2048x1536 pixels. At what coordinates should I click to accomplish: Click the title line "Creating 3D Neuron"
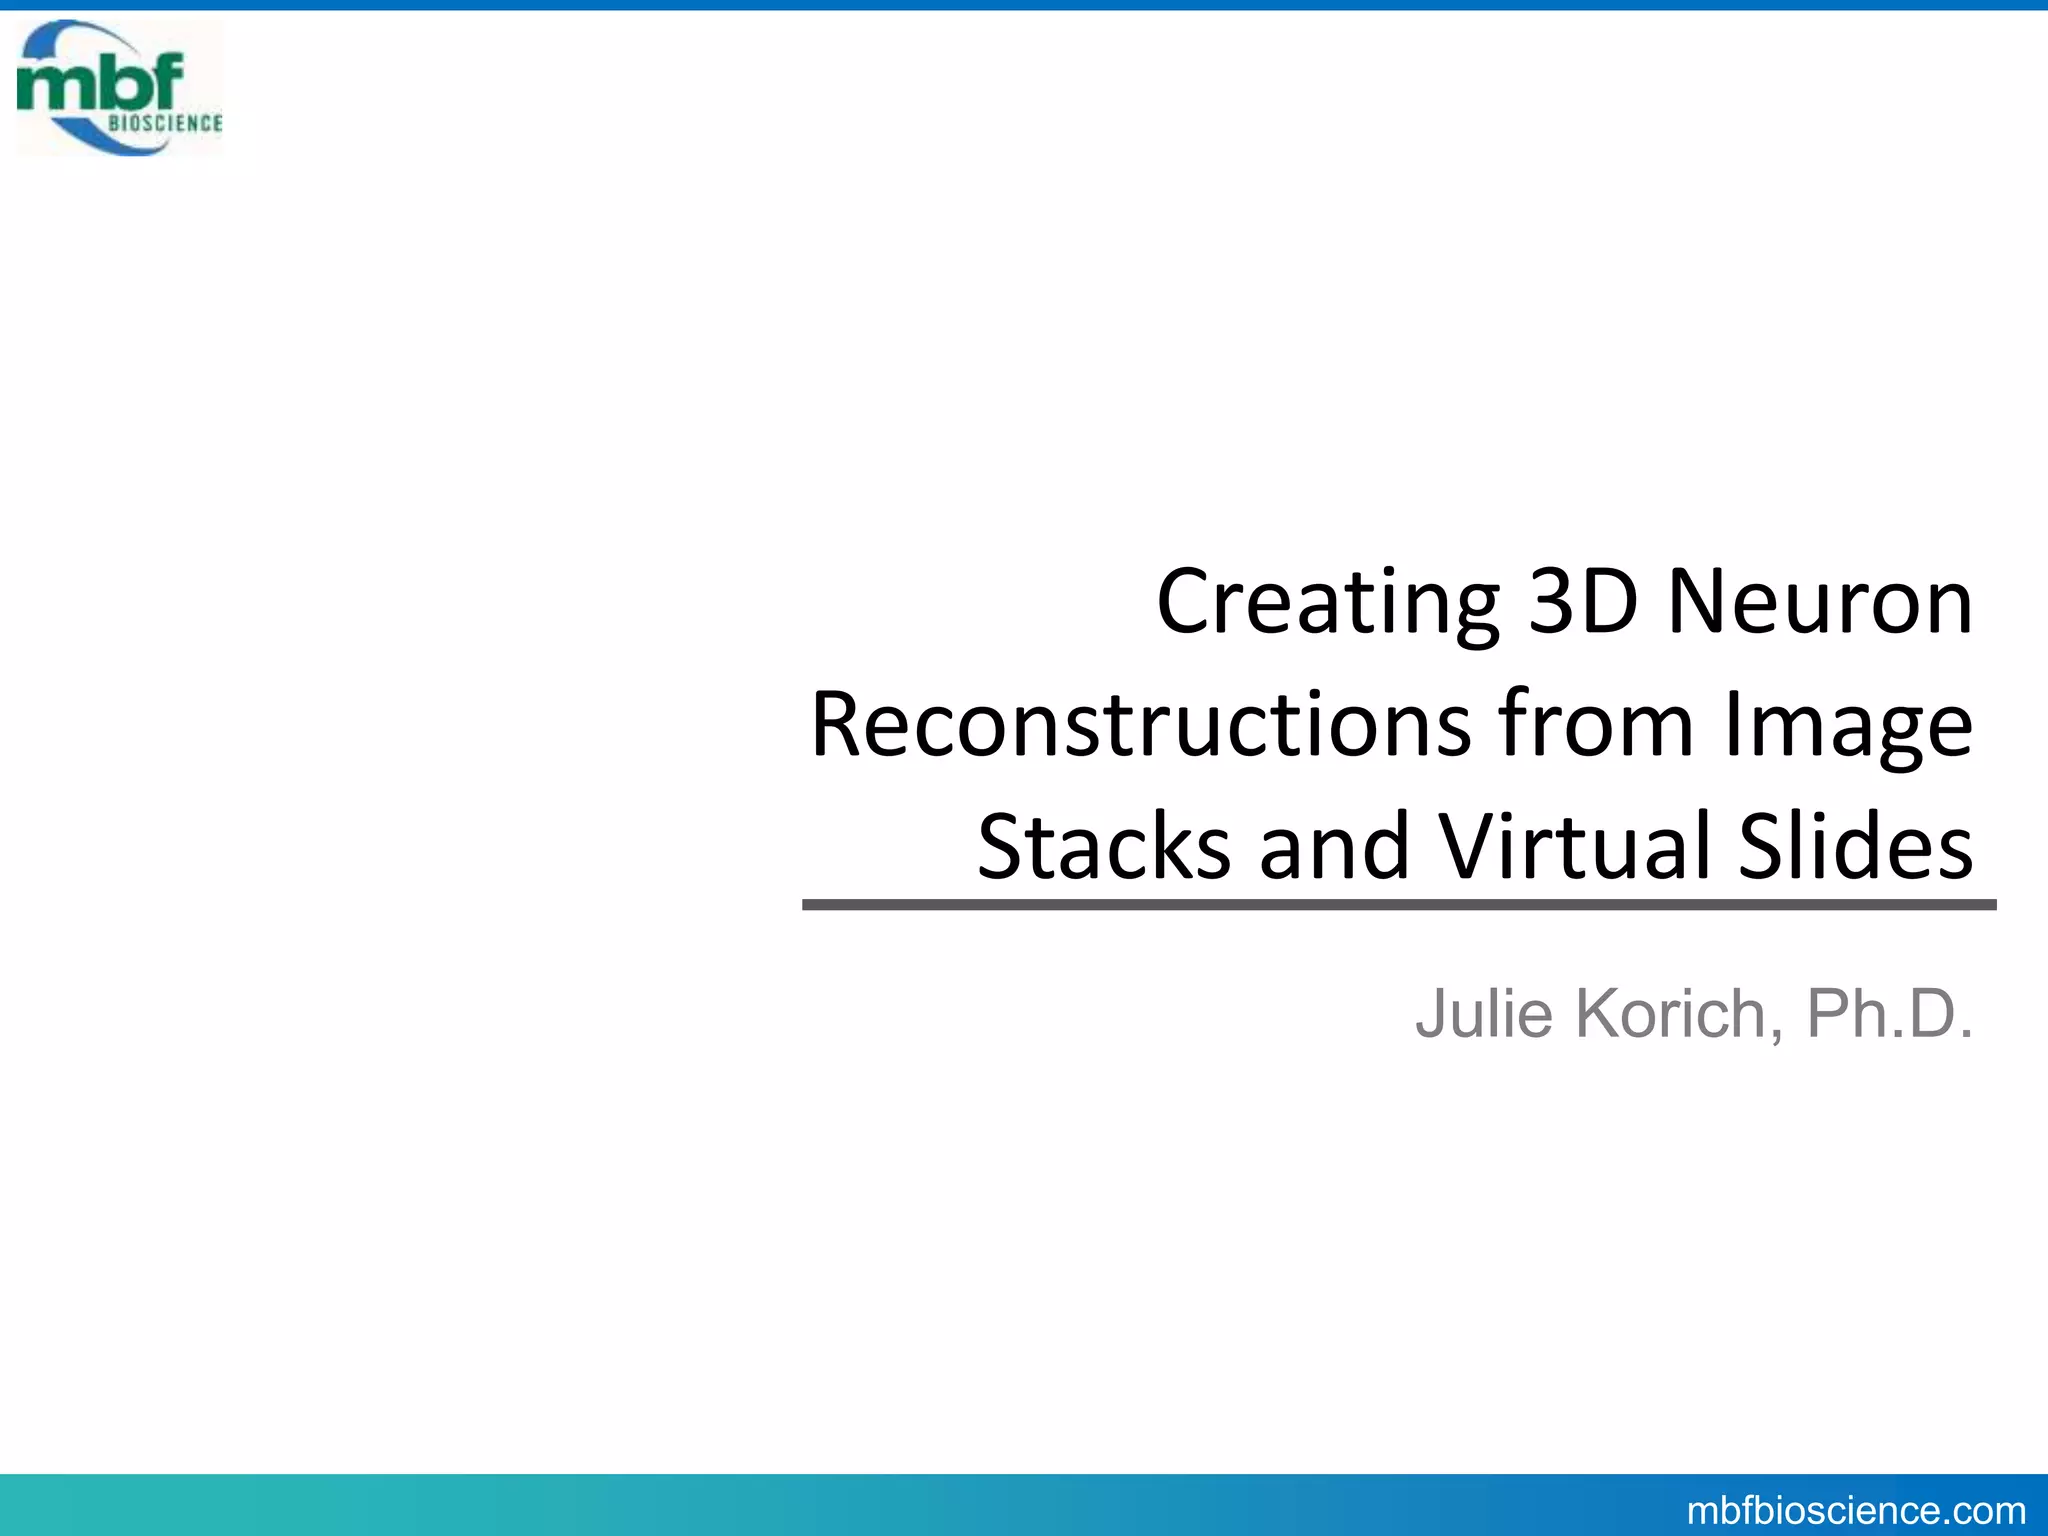[x=1564, y=602]
